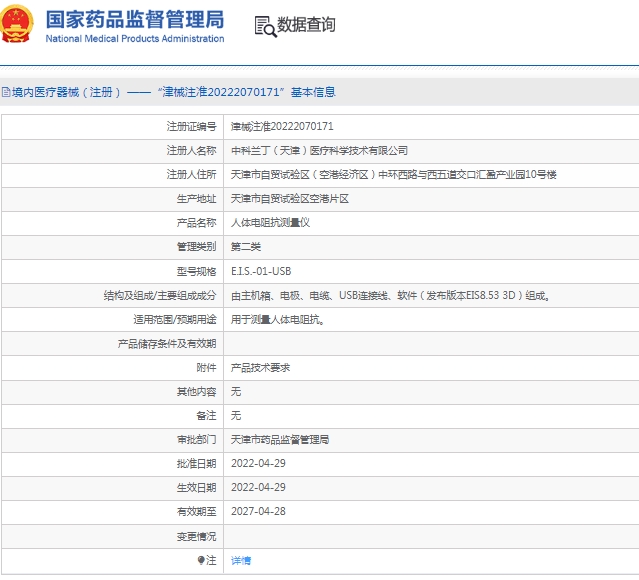The width and height of the screenshot is (639, 580).
Task: Select 无 in the 备注 row
Action: coord(236,416)
